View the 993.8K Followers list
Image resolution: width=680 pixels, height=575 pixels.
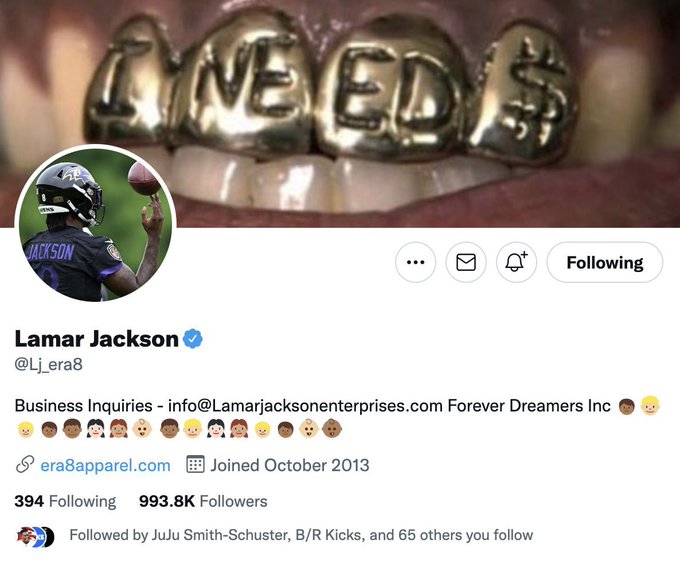[203, 501]
